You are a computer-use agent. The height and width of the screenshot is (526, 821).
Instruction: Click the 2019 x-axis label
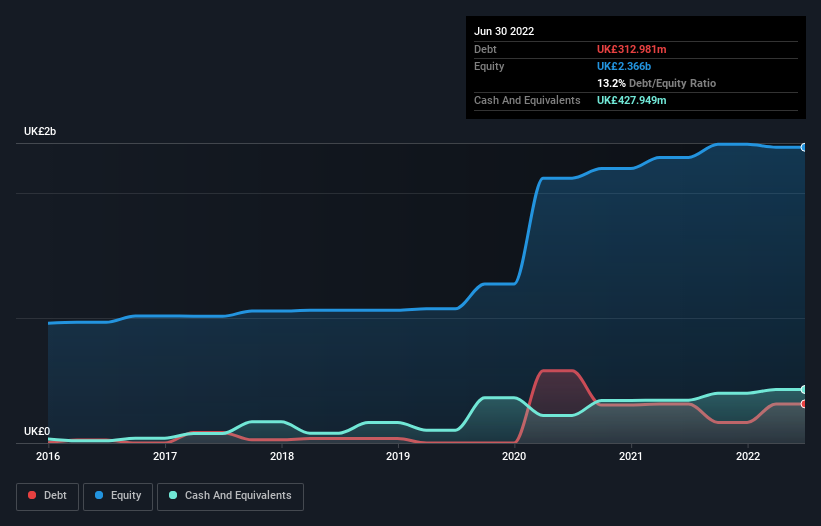point(398,456)
